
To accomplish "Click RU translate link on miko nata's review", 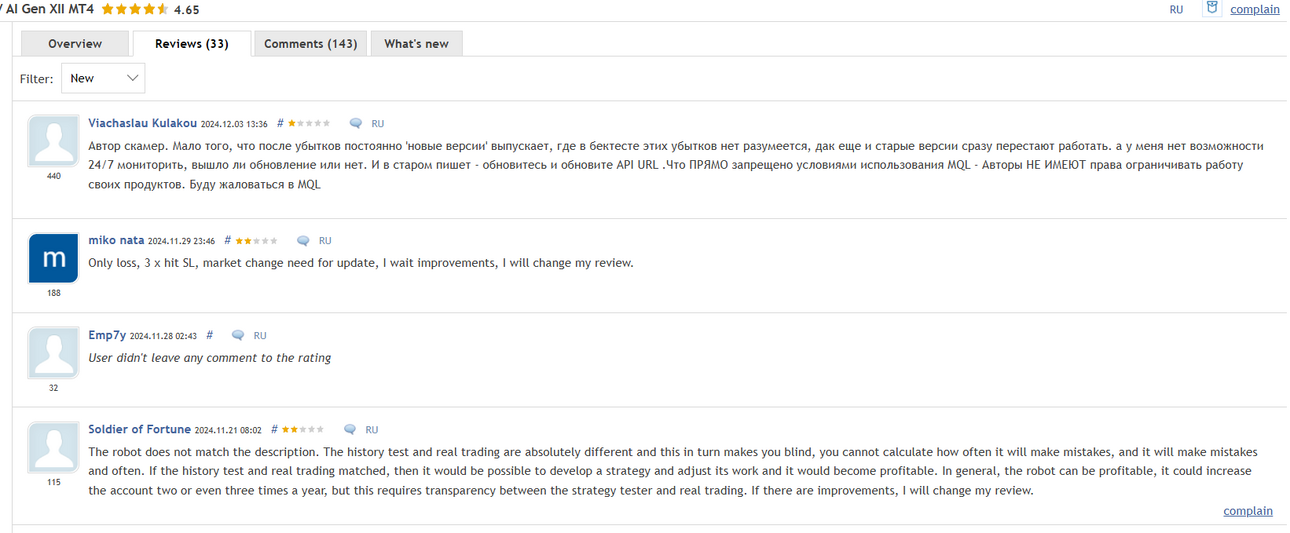I will coord(325,241).
